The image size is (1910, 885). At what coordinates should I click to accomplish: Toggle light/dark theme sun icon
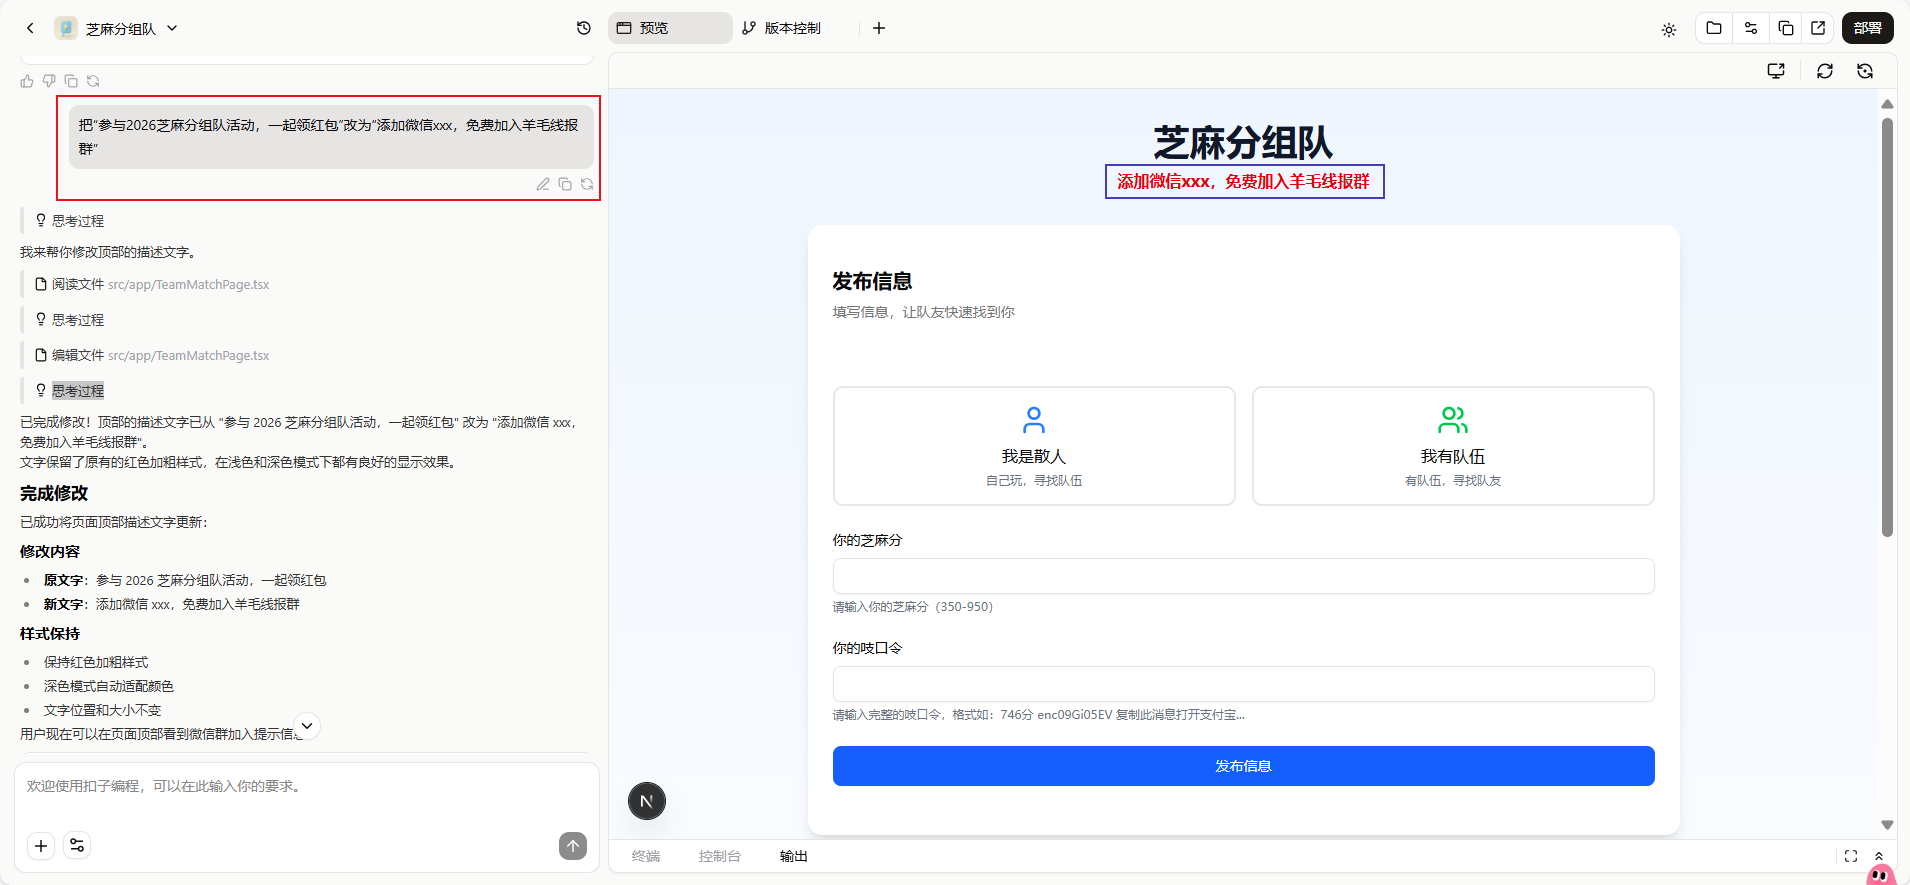pos(1669,30)
